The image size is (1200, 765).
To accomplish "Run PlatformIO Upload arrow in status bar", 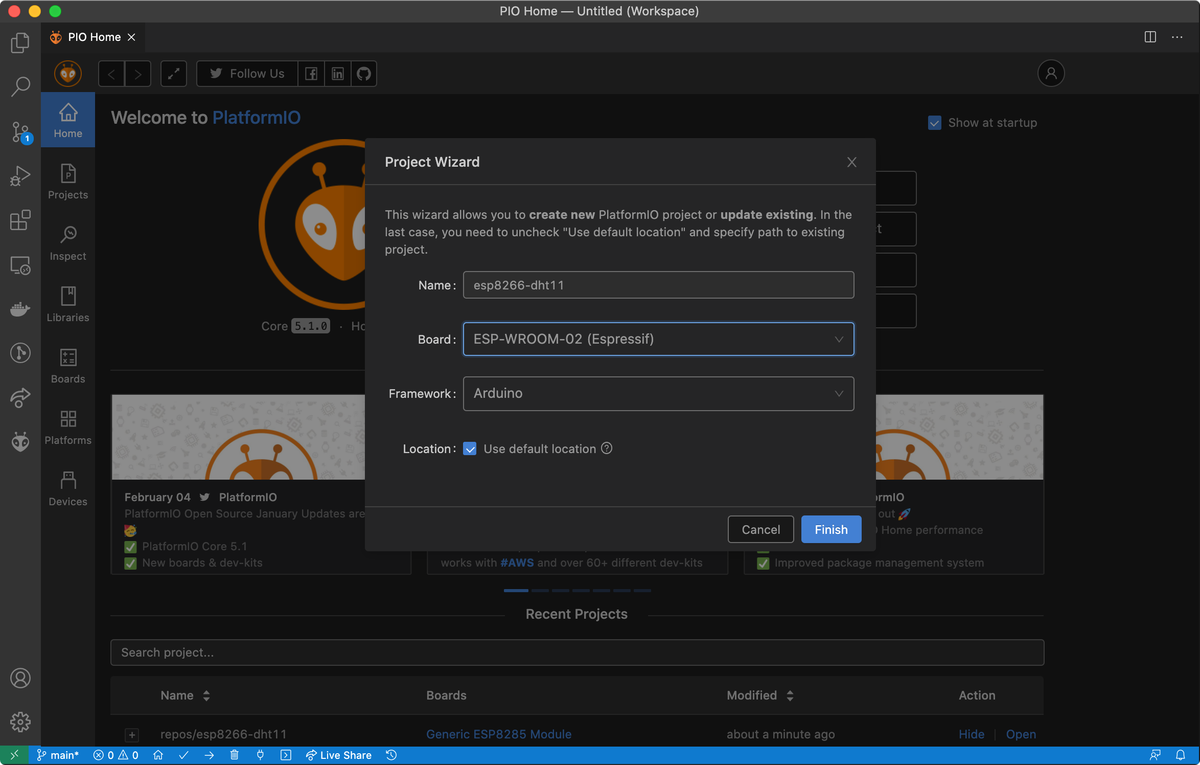I will point(209,755).
